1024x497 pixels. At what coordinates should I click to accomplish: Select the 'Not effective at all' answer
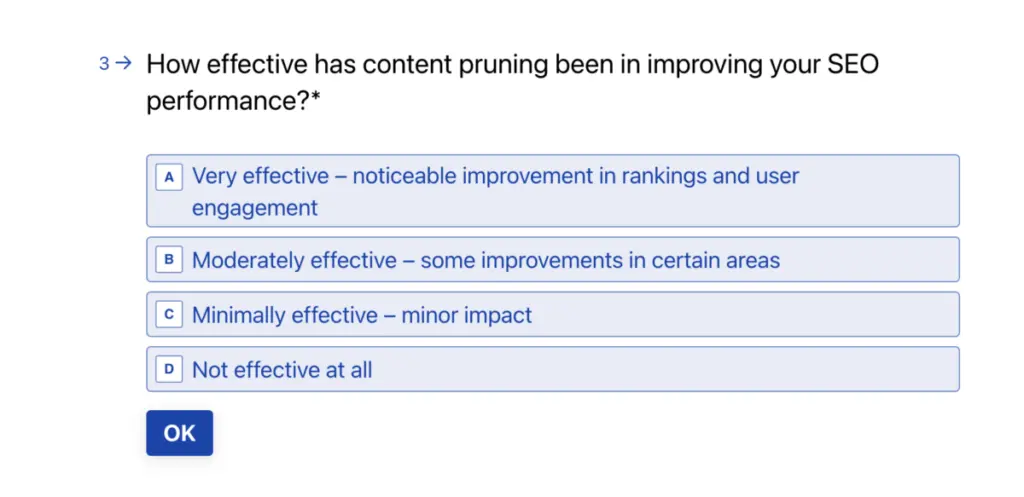tap(552, 370)
